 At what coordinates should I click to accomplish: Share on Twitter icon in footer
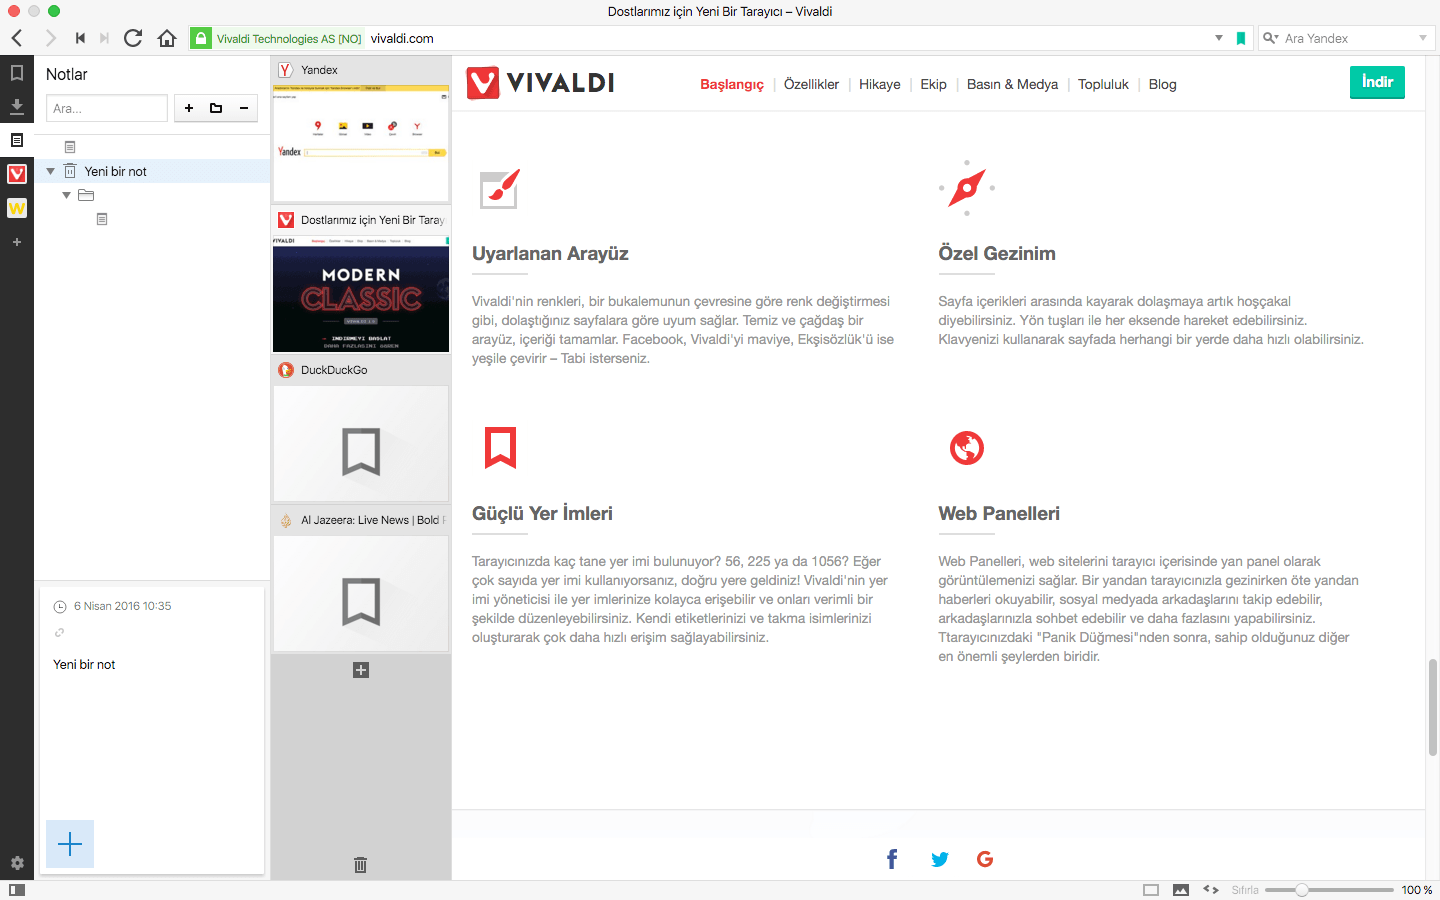[940, 859]
